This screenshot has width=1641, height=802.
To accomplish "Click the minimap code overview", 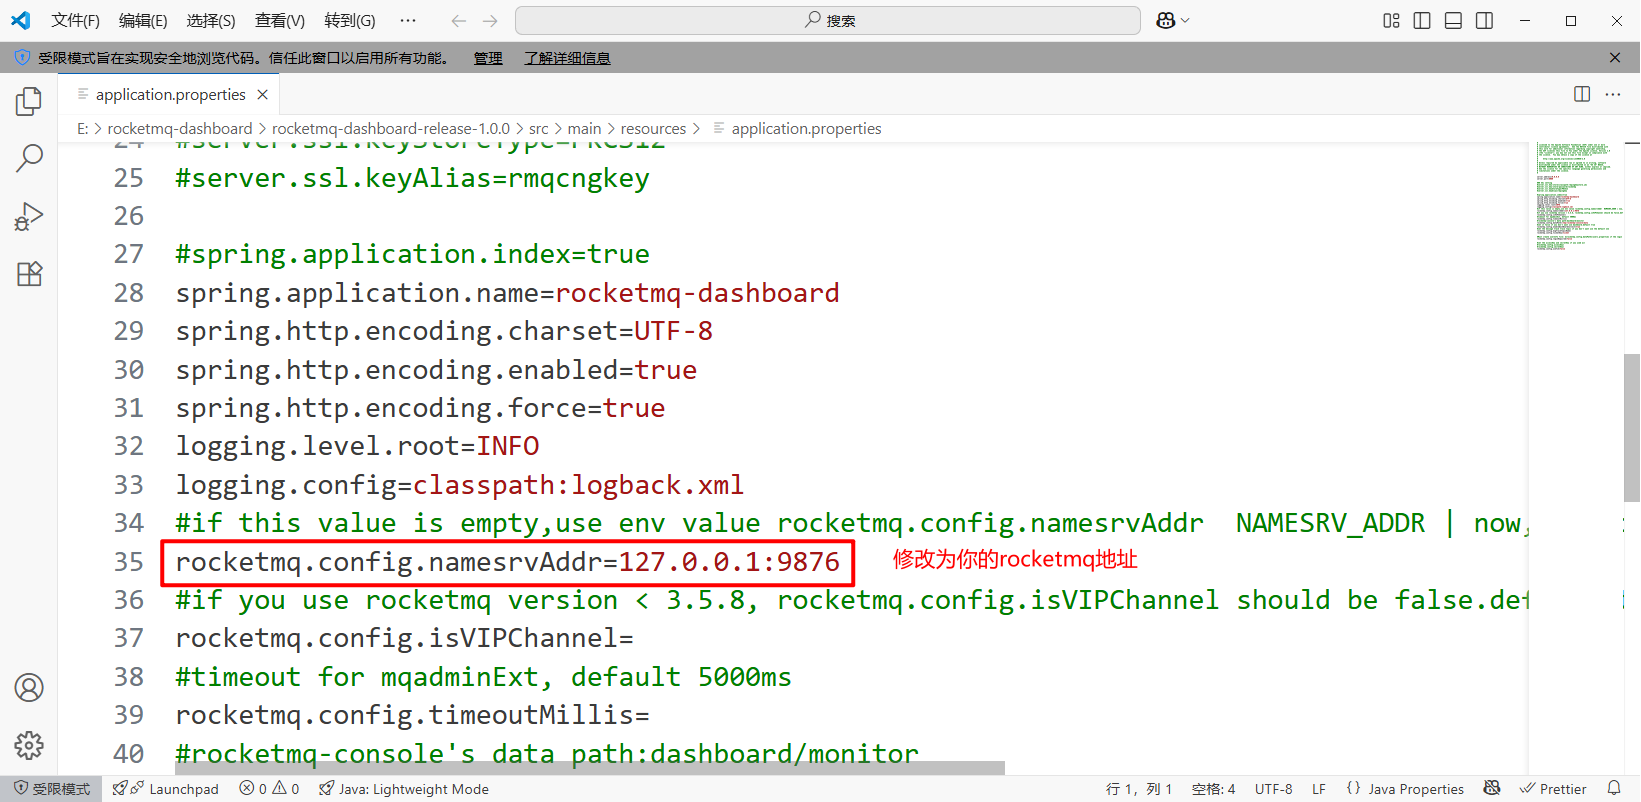I will tap(1578, 196).
